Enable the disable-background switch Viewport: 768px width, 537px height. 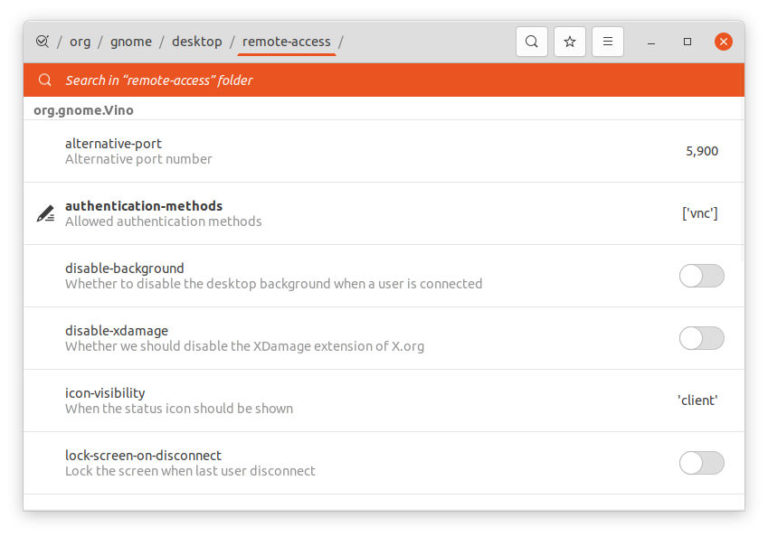click(x=701, y=276)
